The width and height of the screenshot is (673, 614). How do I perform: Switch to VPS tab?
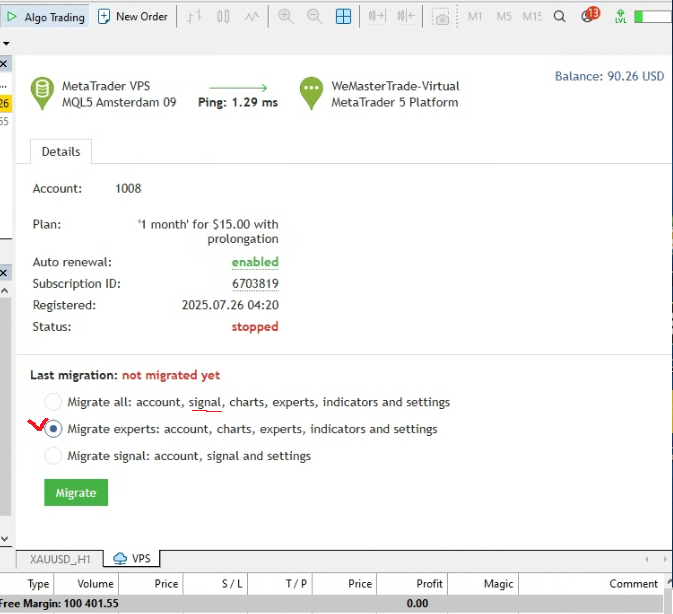(132, 559)
